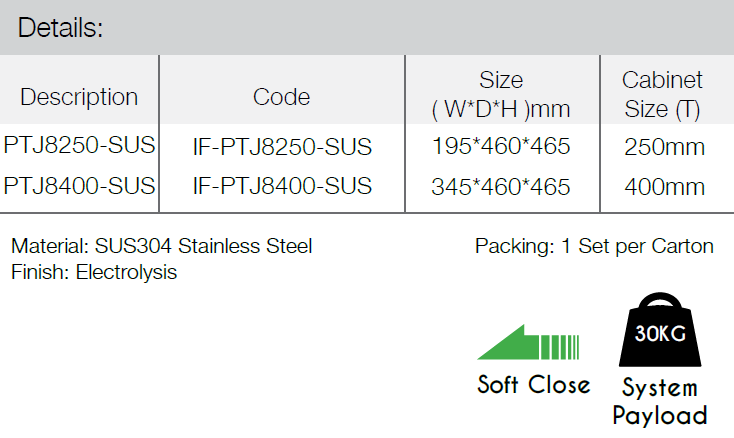Click the Packing: 1 Set per Carton text
The width and height of the screenshot is (734, 438).
[x=594, y=246]
